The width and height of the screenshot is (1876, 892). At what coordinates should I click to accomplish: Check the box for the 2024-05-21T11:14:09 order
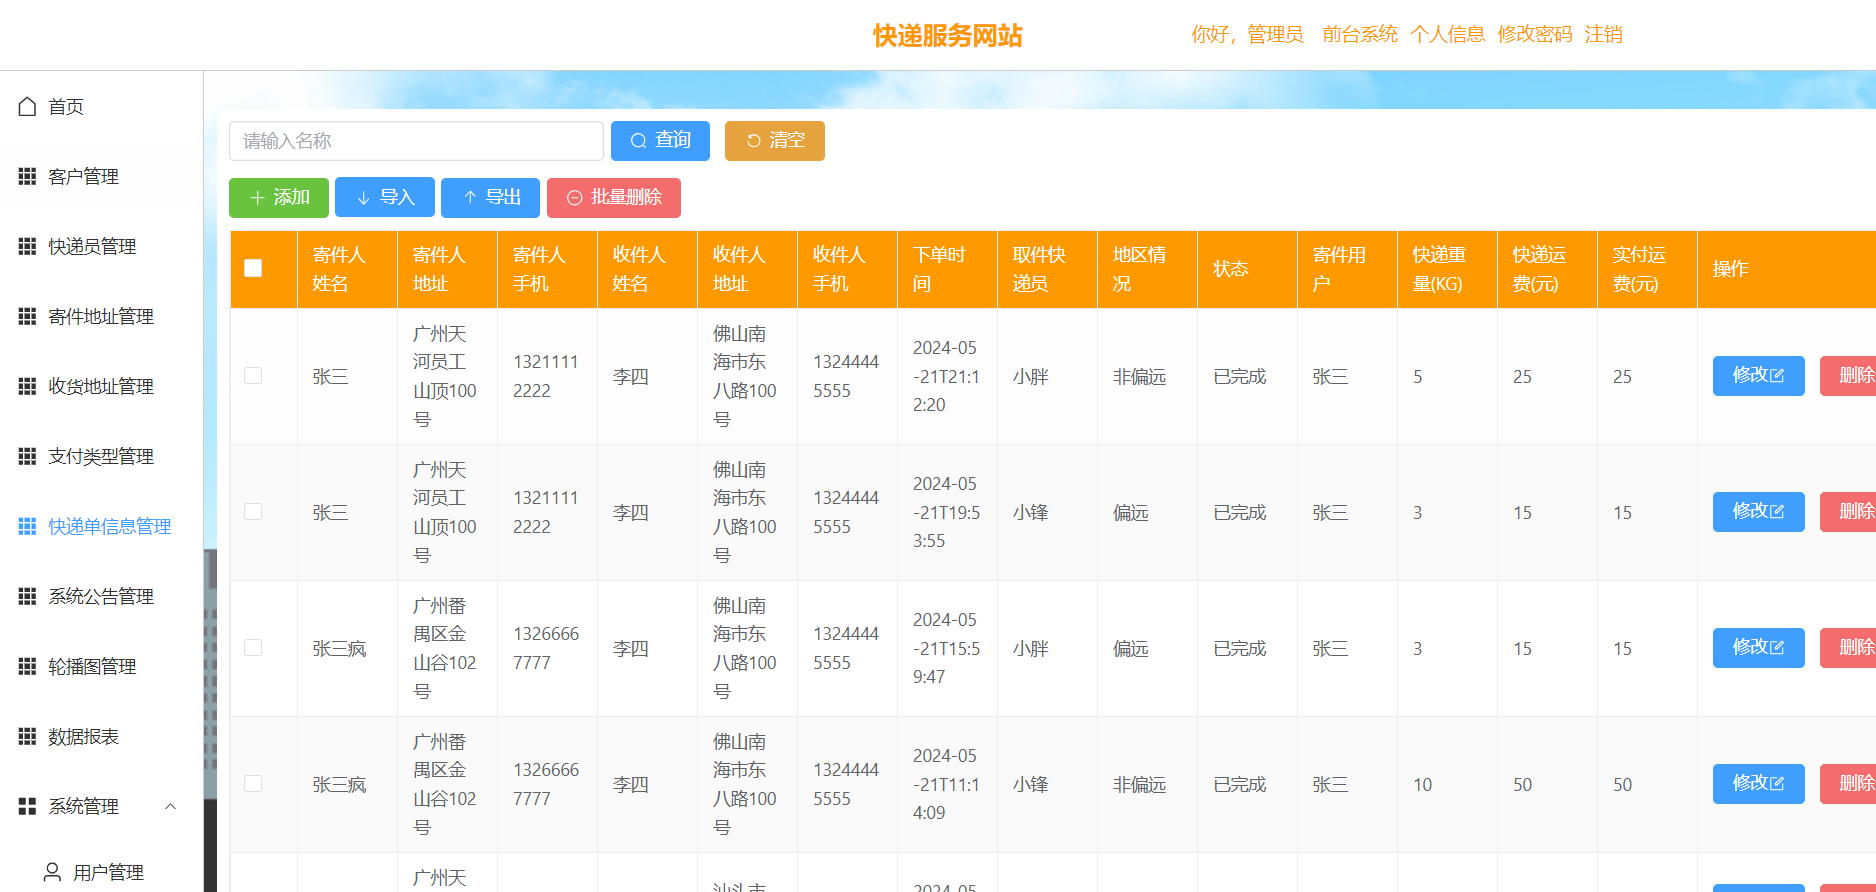253,783
